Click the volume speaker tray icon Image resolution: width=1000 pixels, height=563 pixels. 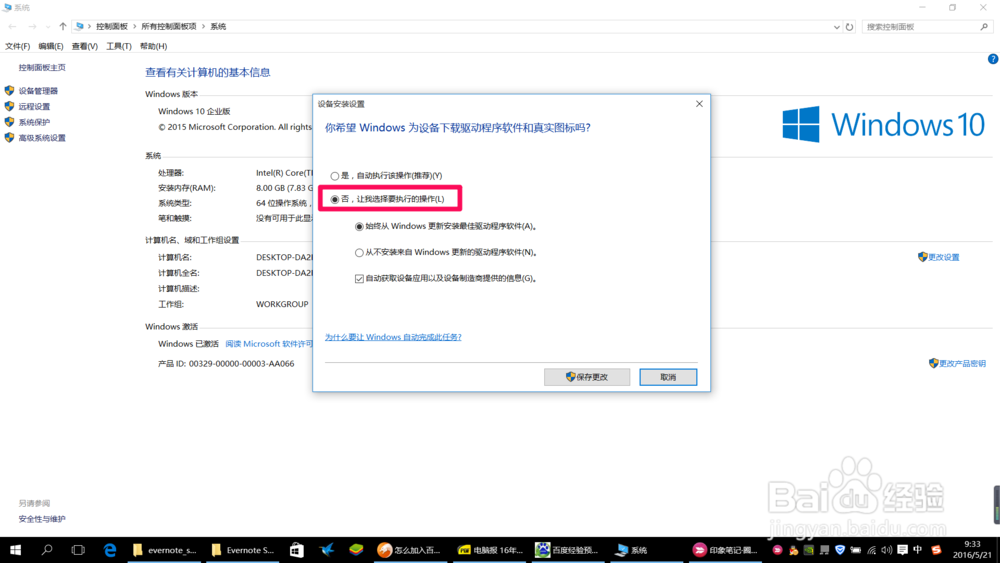pos(886,550)
